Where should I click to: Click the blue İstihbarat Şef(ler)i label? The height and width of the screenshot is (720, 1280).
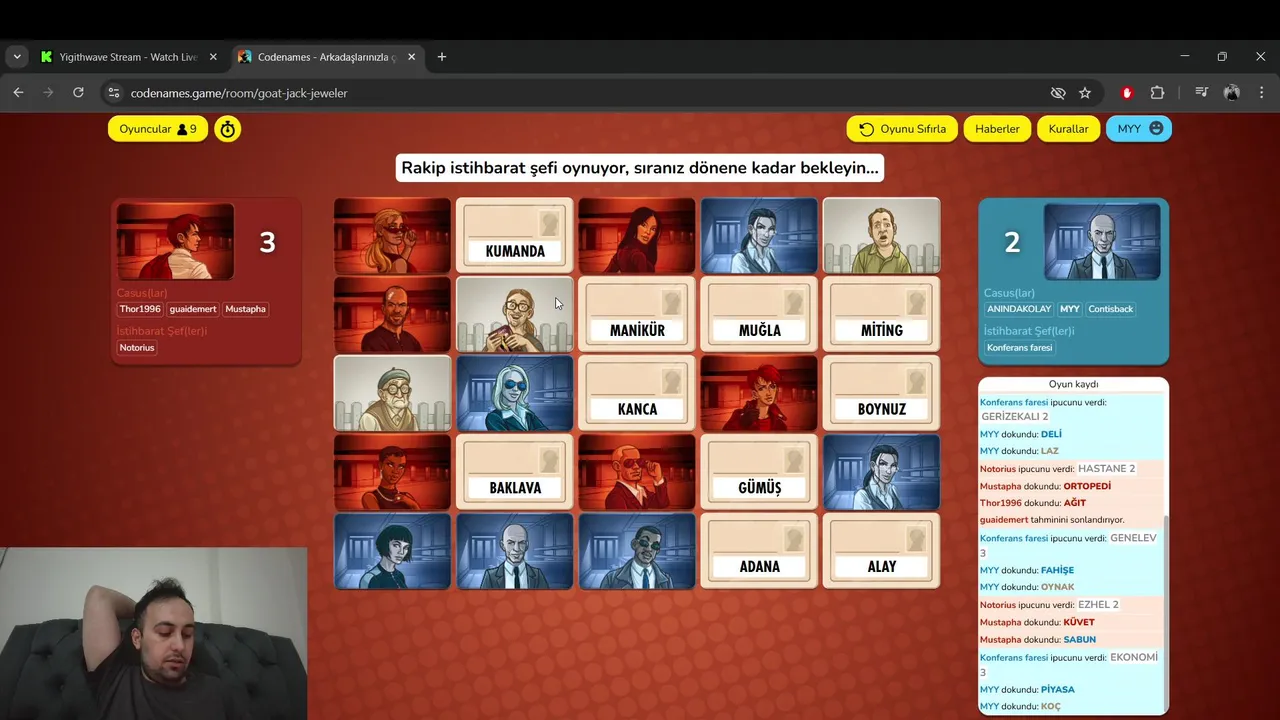[x=1029, y=331]
